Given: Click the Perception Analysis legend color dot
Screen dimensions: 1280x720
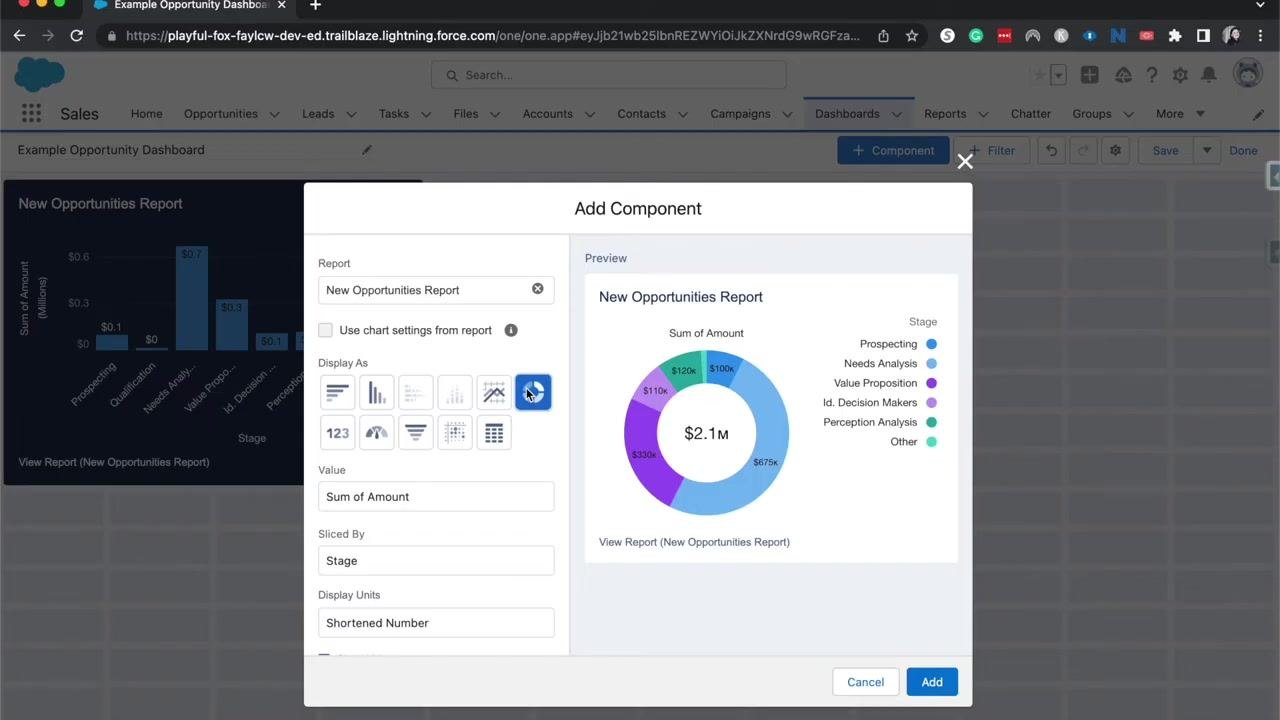Looking at the screenshot, I should coord(931,422).
